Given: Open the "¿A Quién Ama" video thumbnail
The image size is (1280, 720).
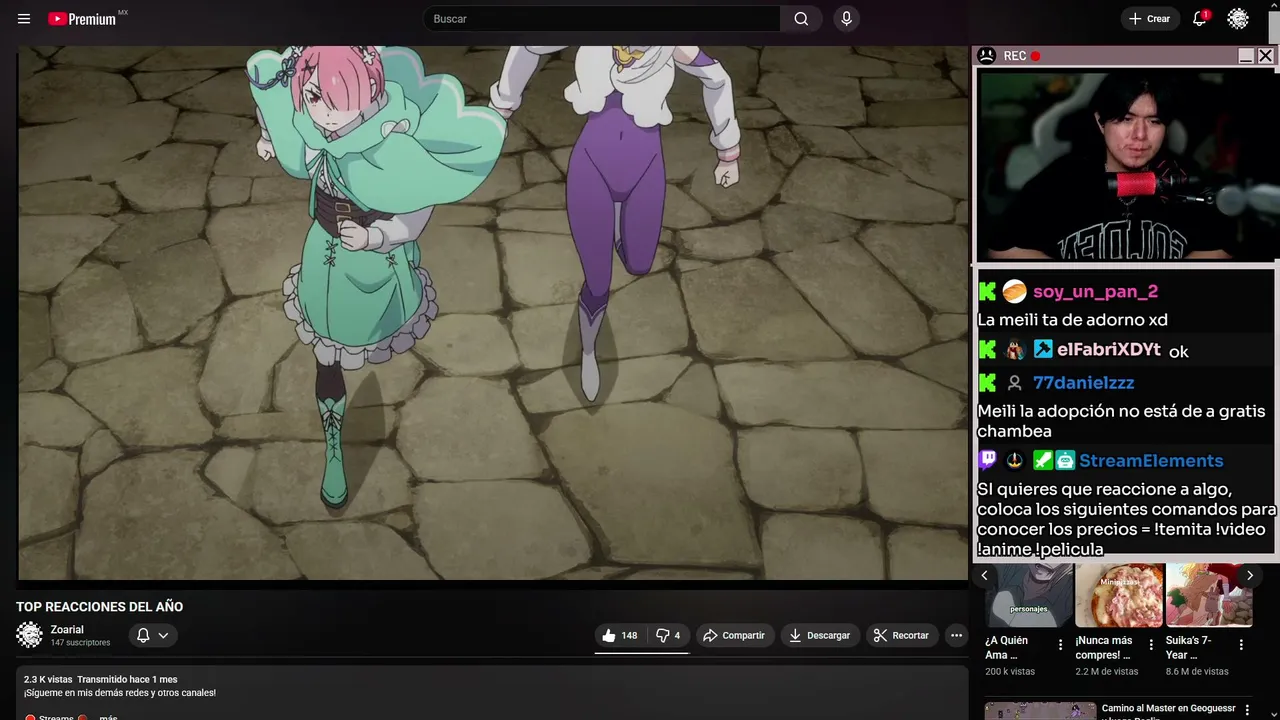Looking at the screenshot, I should (1028, 595).
